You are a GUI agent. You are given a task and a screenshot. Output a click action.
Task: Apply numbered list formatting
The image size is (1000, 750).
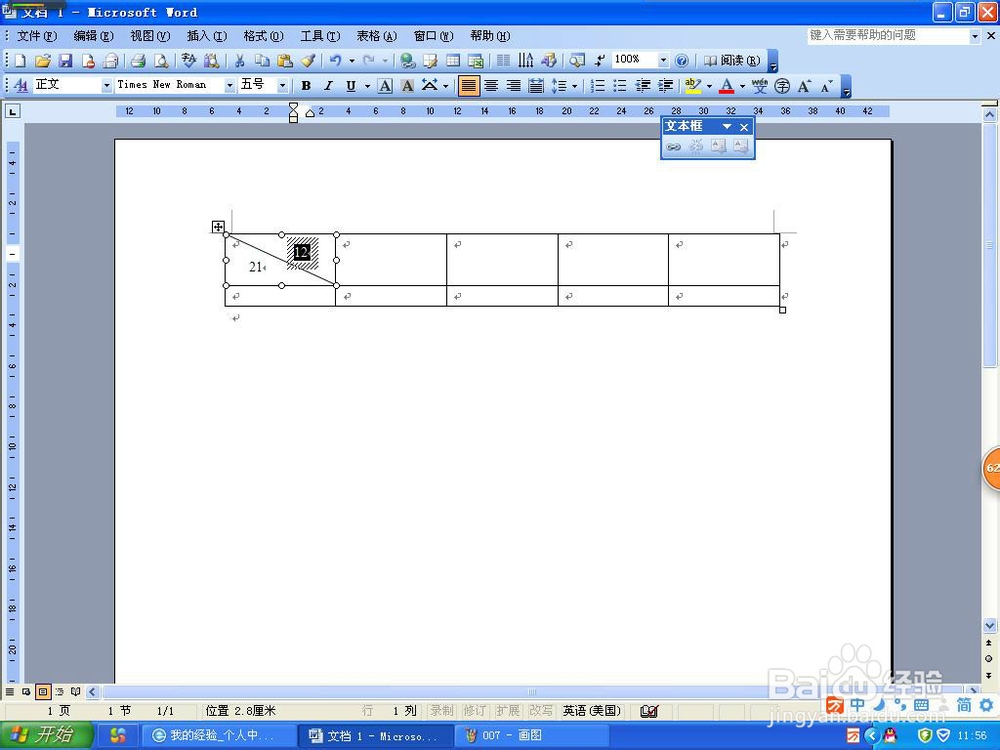[x=598, y=85]
